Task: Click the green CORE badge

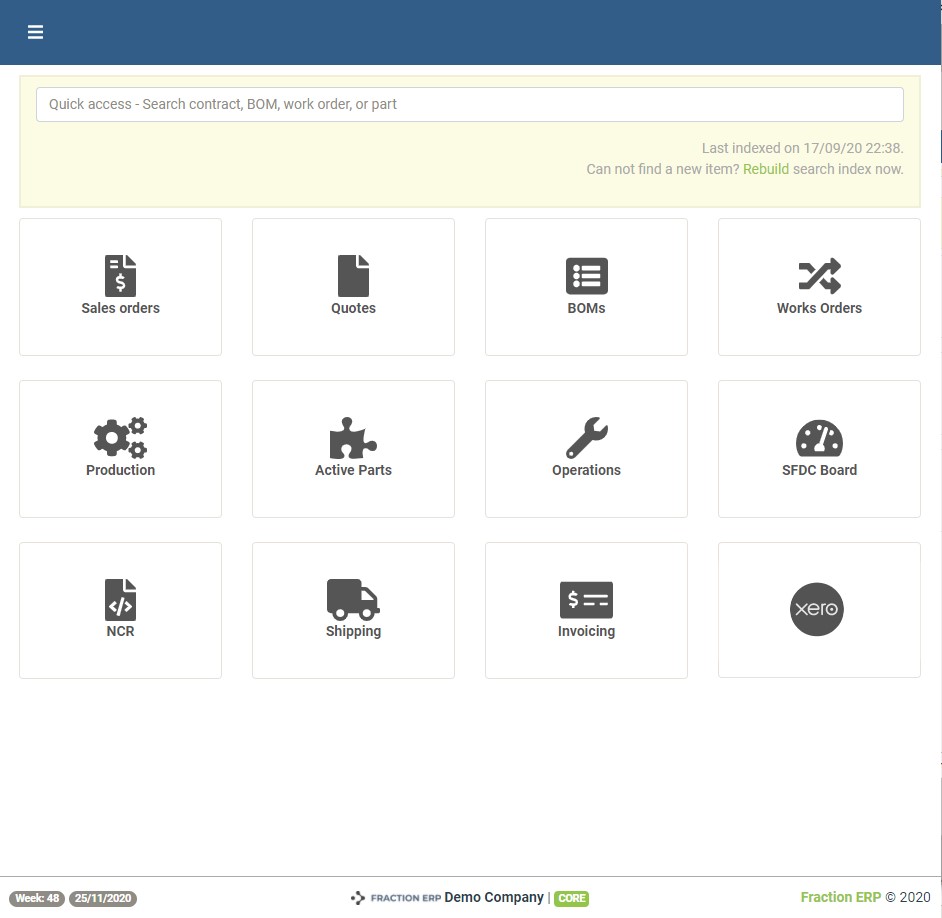Action: [x=571, y=898]
